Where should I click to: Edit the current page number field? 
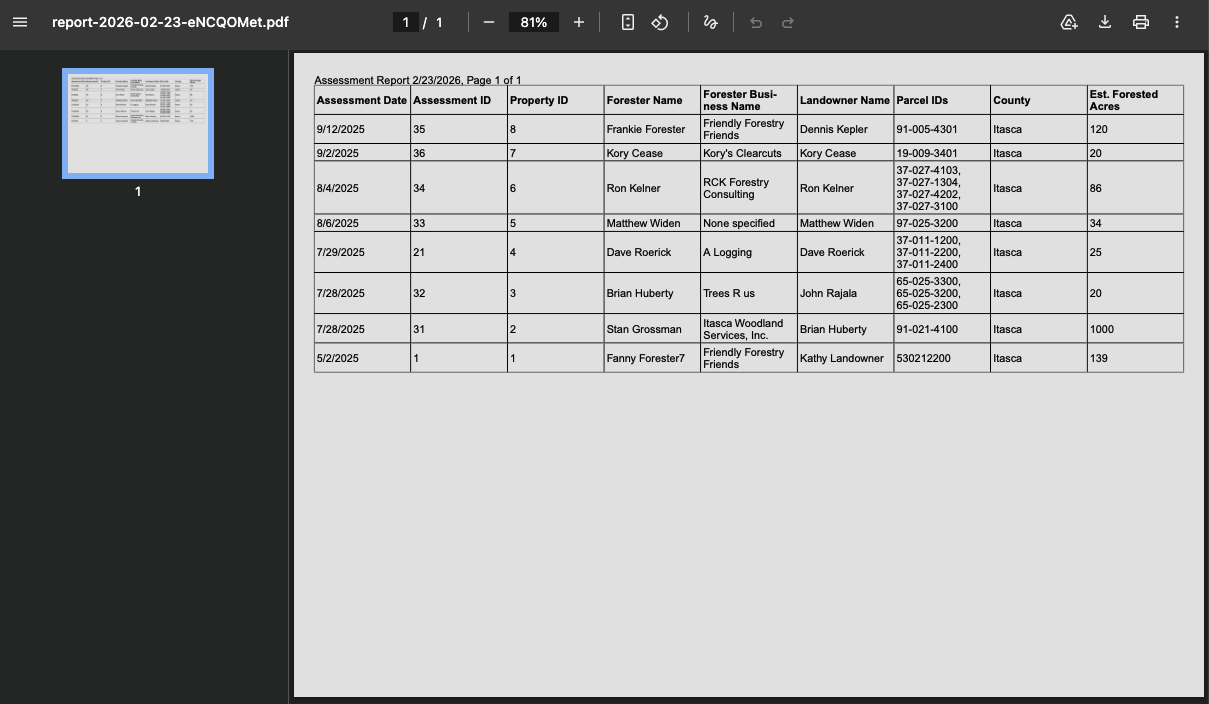coord(405,22)
